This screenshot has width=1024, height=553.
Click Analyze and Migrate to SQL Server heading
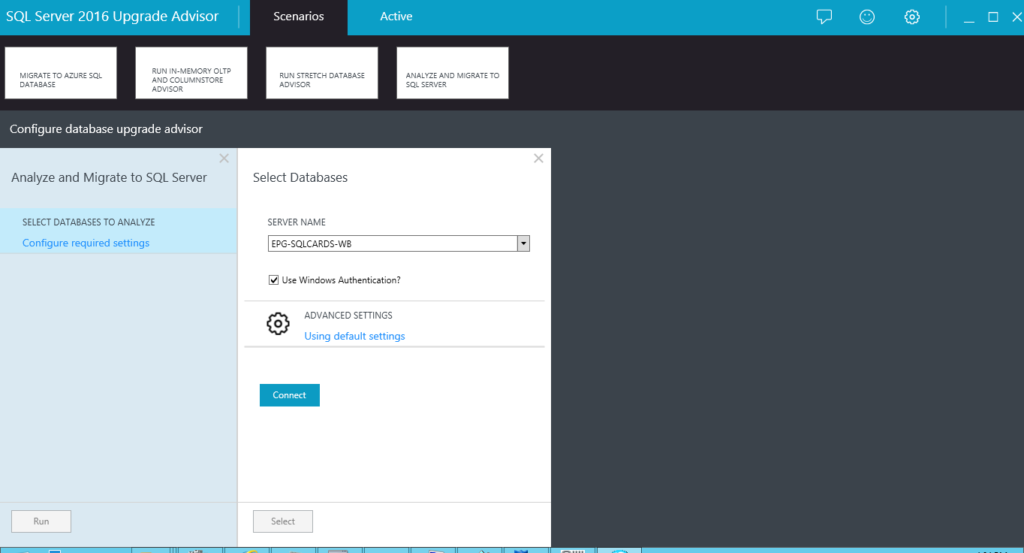pyautogui.click(x=109, y=178)
